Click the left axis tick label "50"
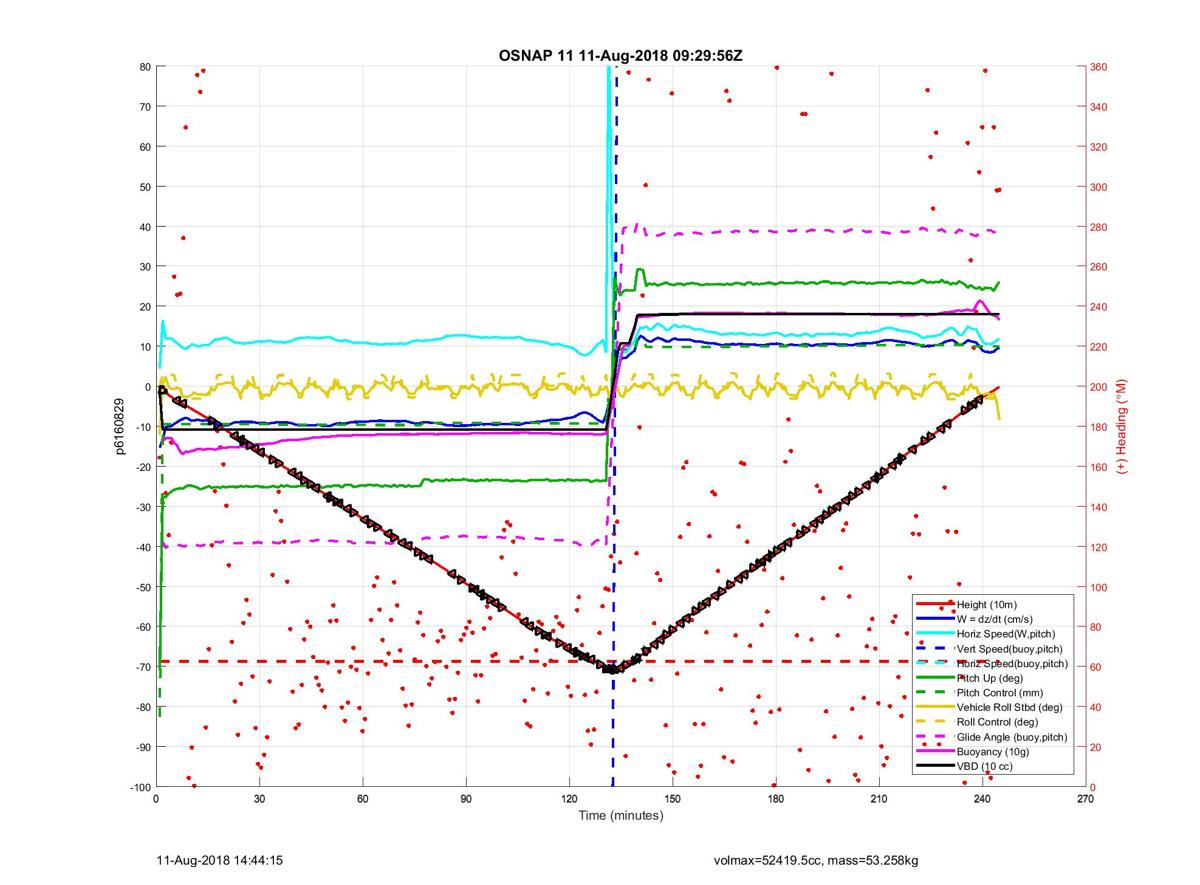Image resolution: width=1200 pixels, height=885 pixels. click(144, 187)
